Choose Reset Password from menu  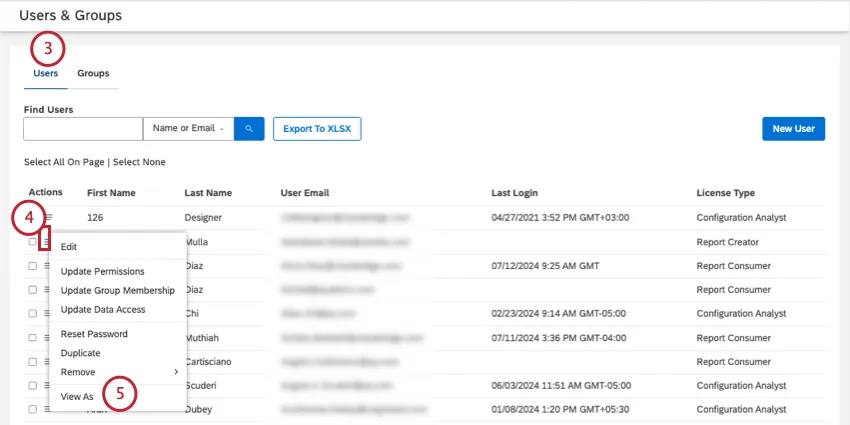tap(94, 334)
